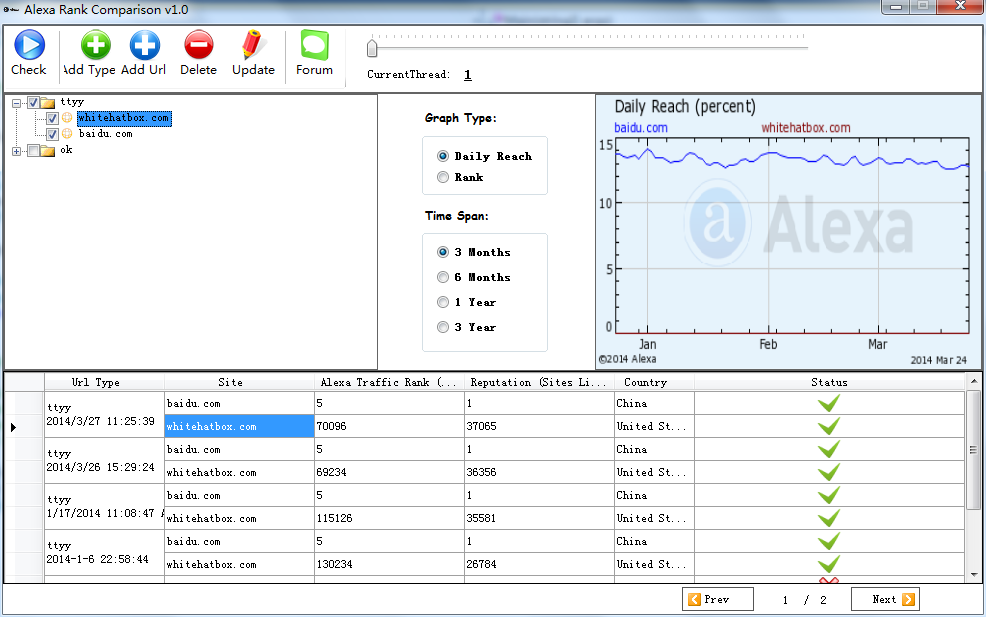Screen dimensions: 986x617
Task: Toggle the baidu.com checkbox
Action: coord(52,134)
